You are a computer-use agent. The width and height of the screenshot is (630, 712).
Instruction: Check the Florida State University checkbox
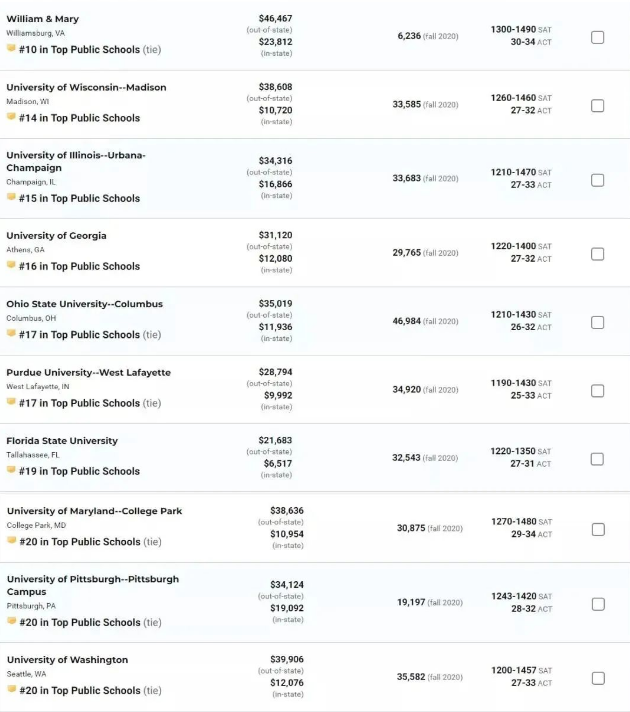tap(597, 459)
